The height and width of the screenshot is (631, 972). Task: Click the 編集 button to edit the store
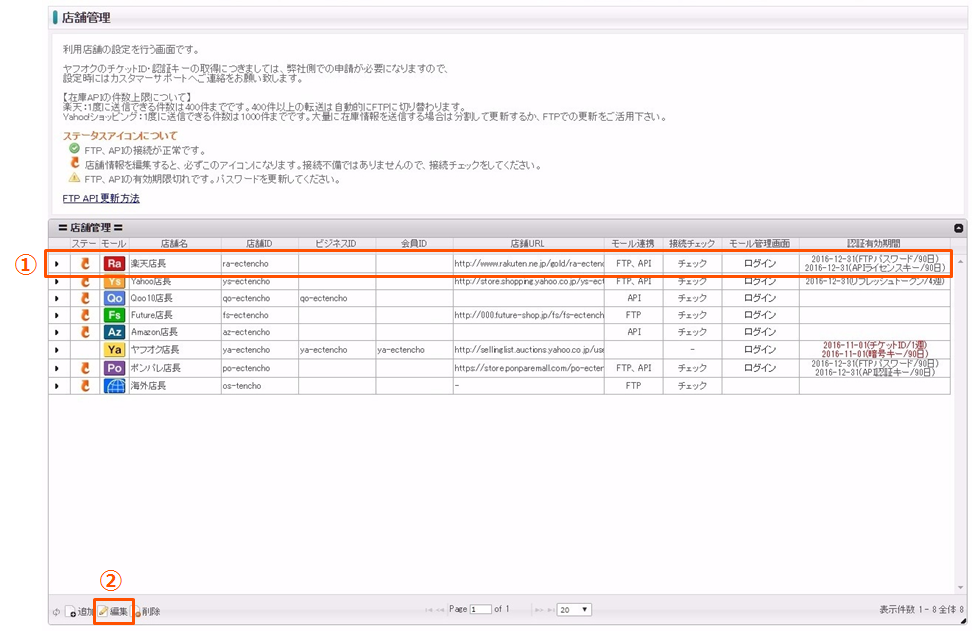coord(113,612)
